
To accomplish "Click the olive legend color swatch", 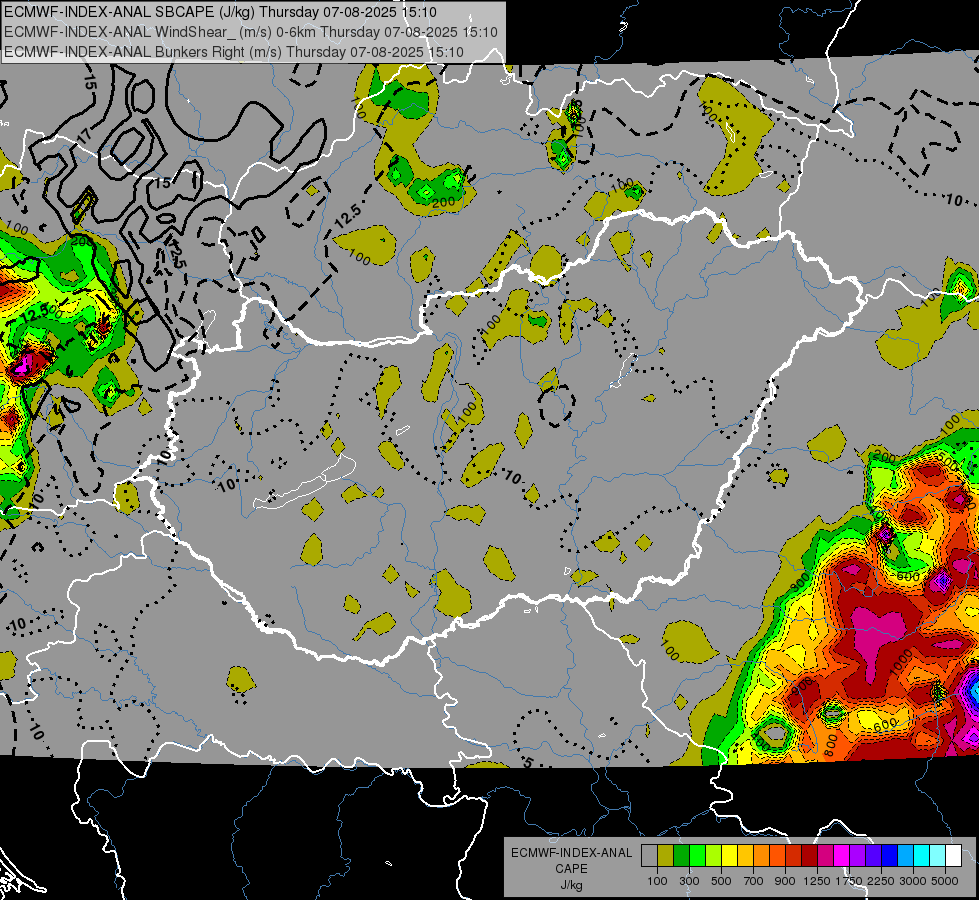I will [x=665, y=856].
